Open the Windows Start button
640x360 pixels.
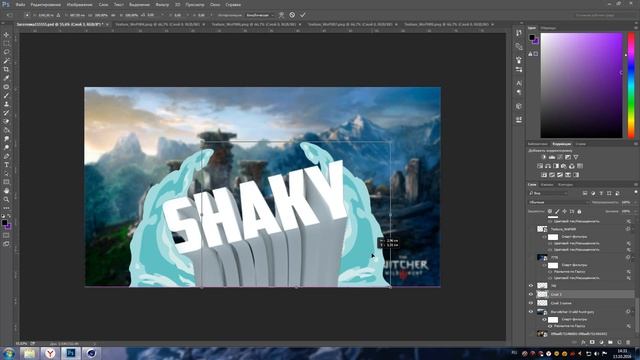click(x=9, y=353)
